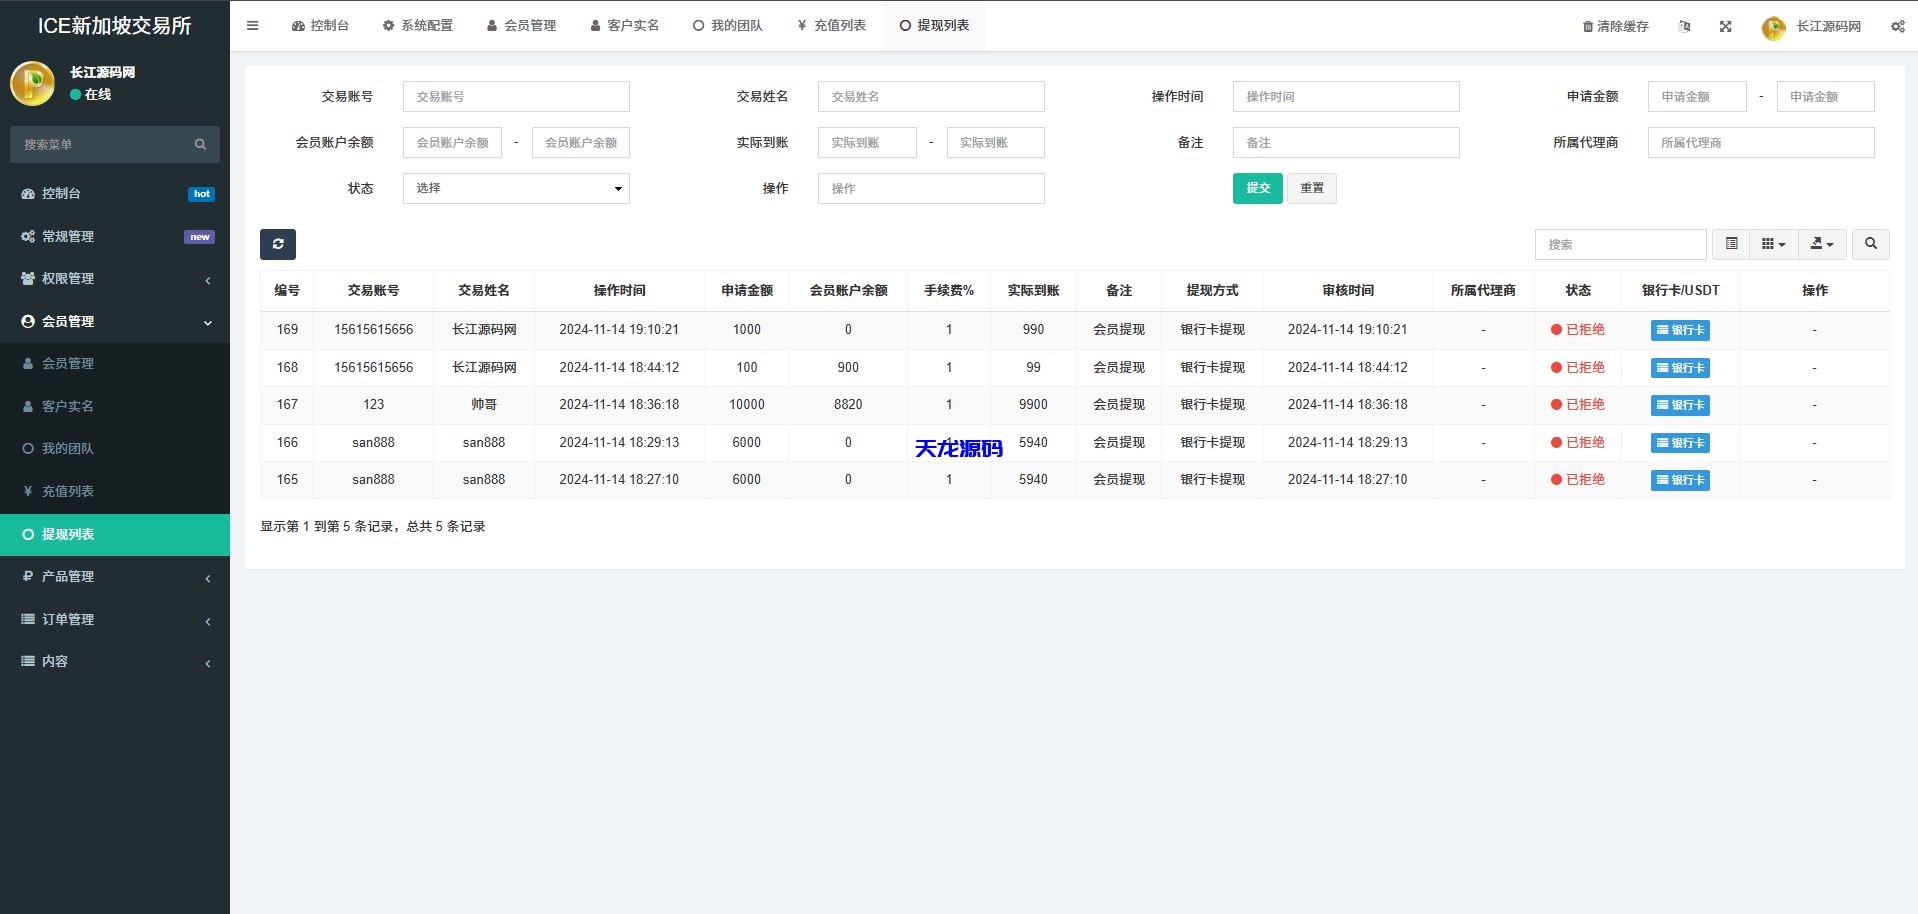Image resolution: width=1918 pixels, height=914 pixels.
Task: Open the columns grid dropdown above the table
Action: pos(1773,244)
